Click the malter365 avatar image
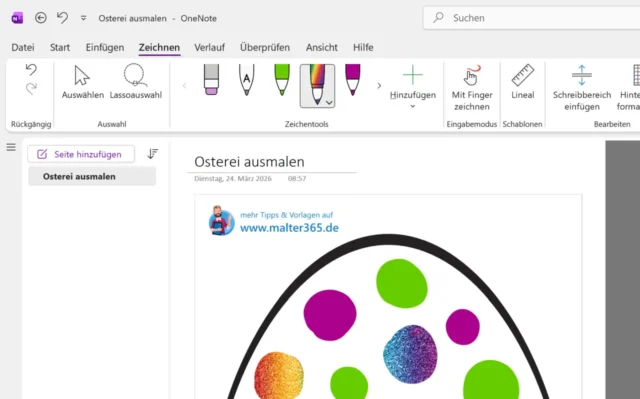Viewport: 640px width, 399px height. point(221,221)
